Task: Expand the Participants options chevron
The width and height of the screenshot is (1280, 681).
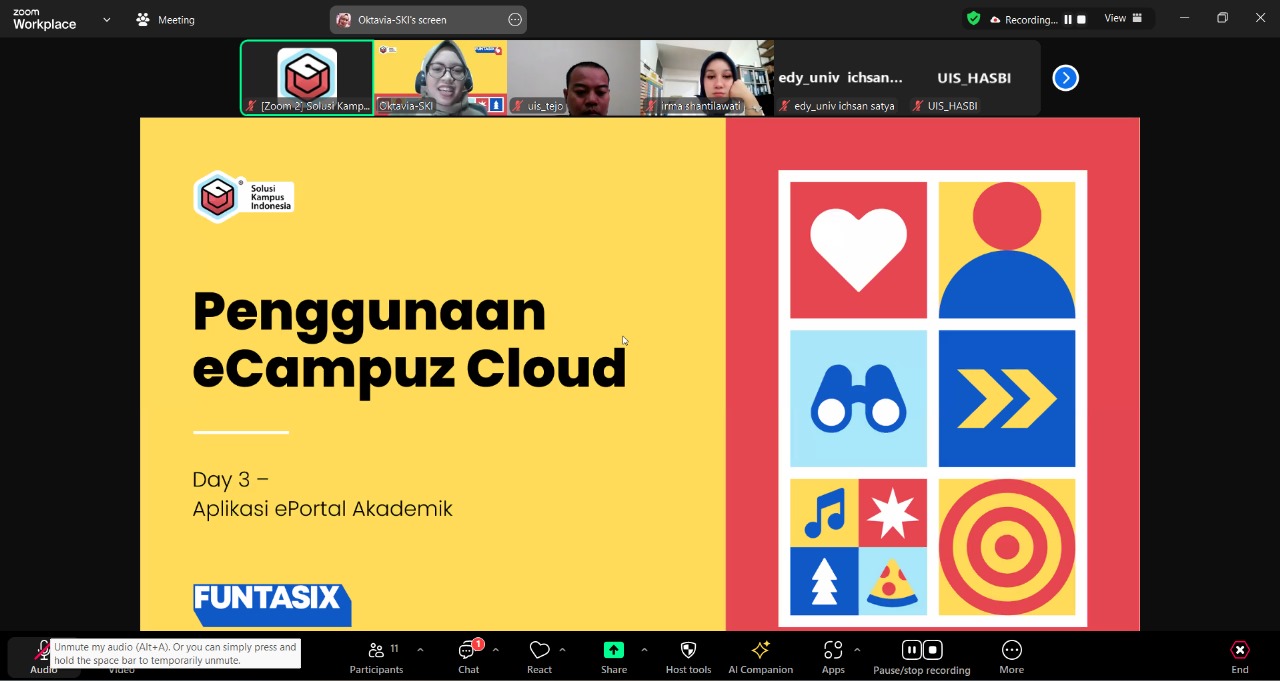Action: (x=420, y=650)
